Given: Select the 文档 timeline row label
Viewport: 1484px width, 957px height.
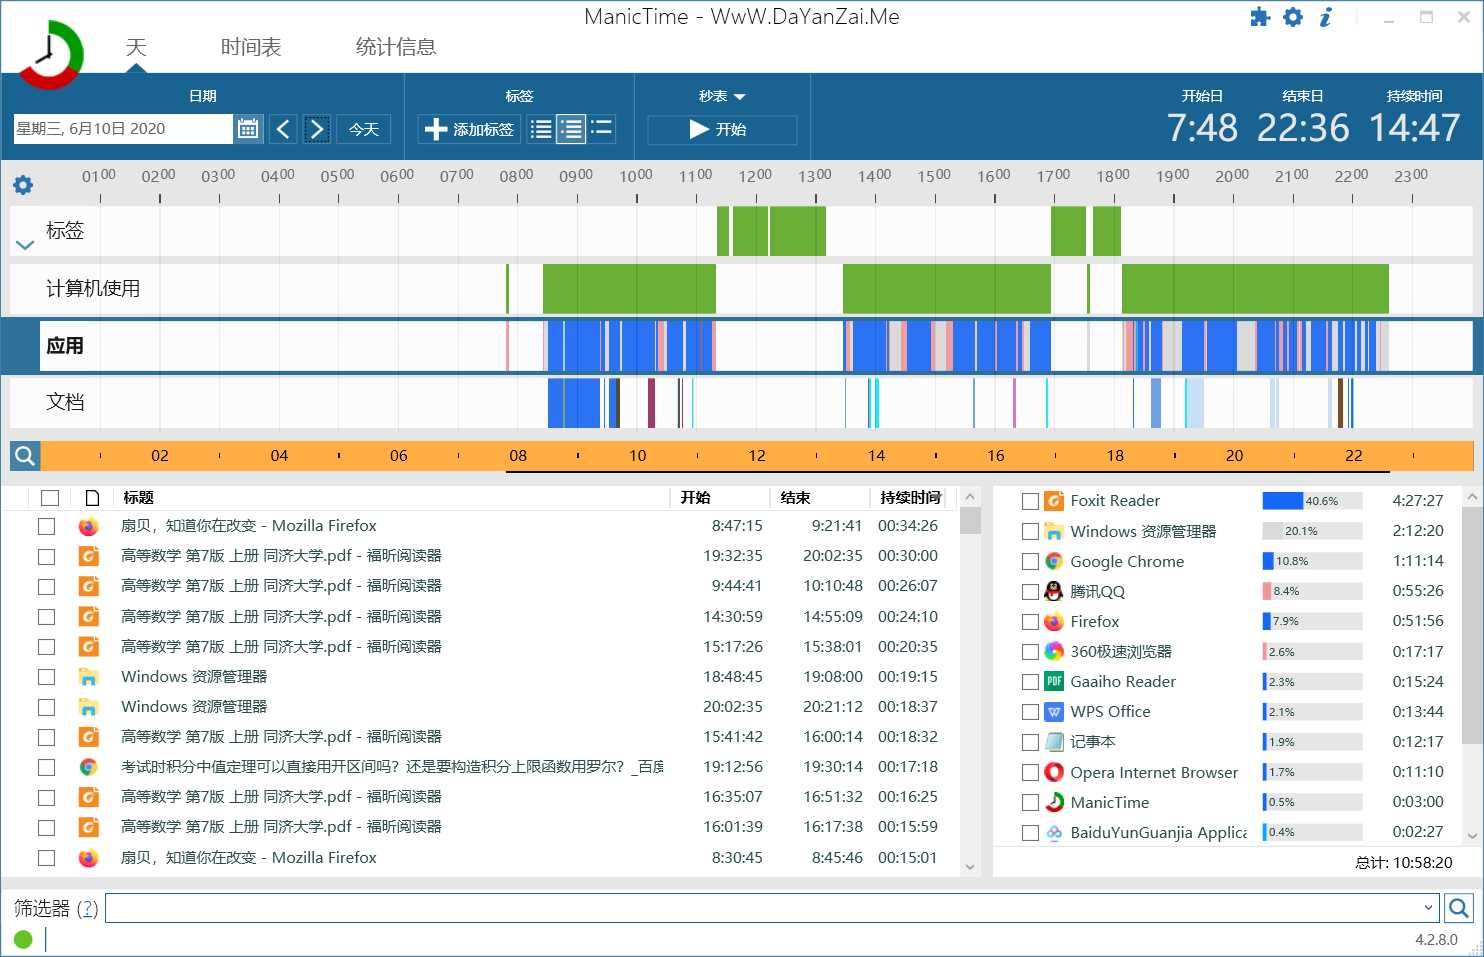Looking at the screenshot, I should pos(65,402).
